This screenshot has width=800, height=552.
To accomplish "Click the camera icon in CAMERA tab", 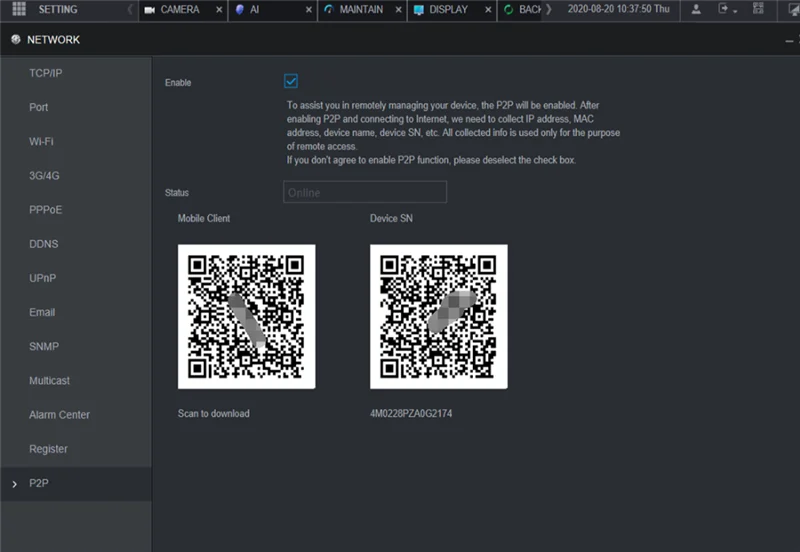I will [x=149, y=10].
